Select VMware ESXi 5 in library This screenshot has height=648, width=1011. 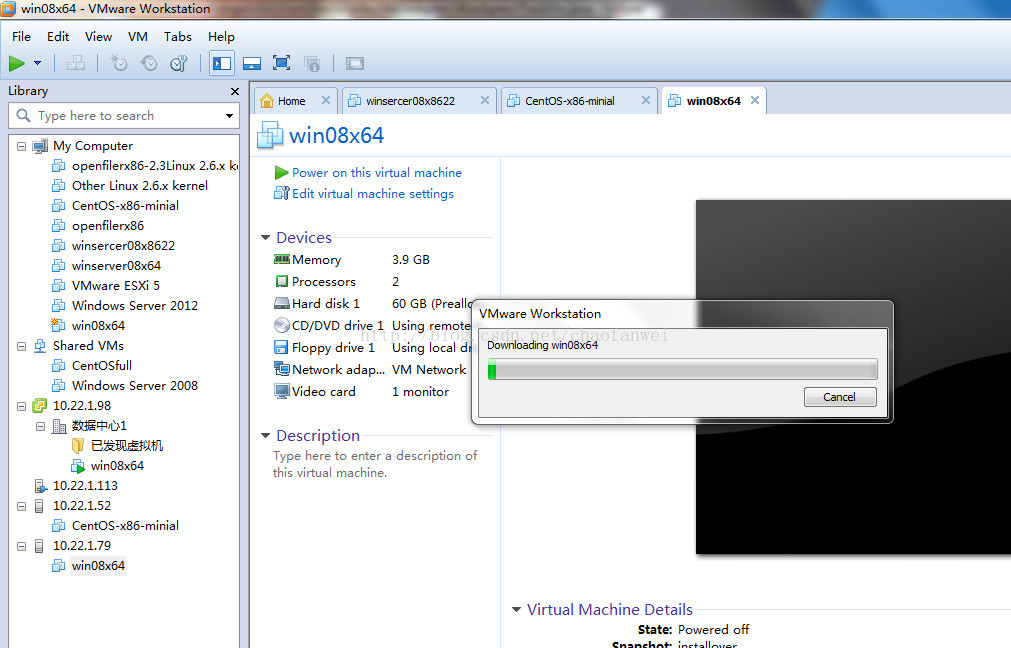click(106, 286)
